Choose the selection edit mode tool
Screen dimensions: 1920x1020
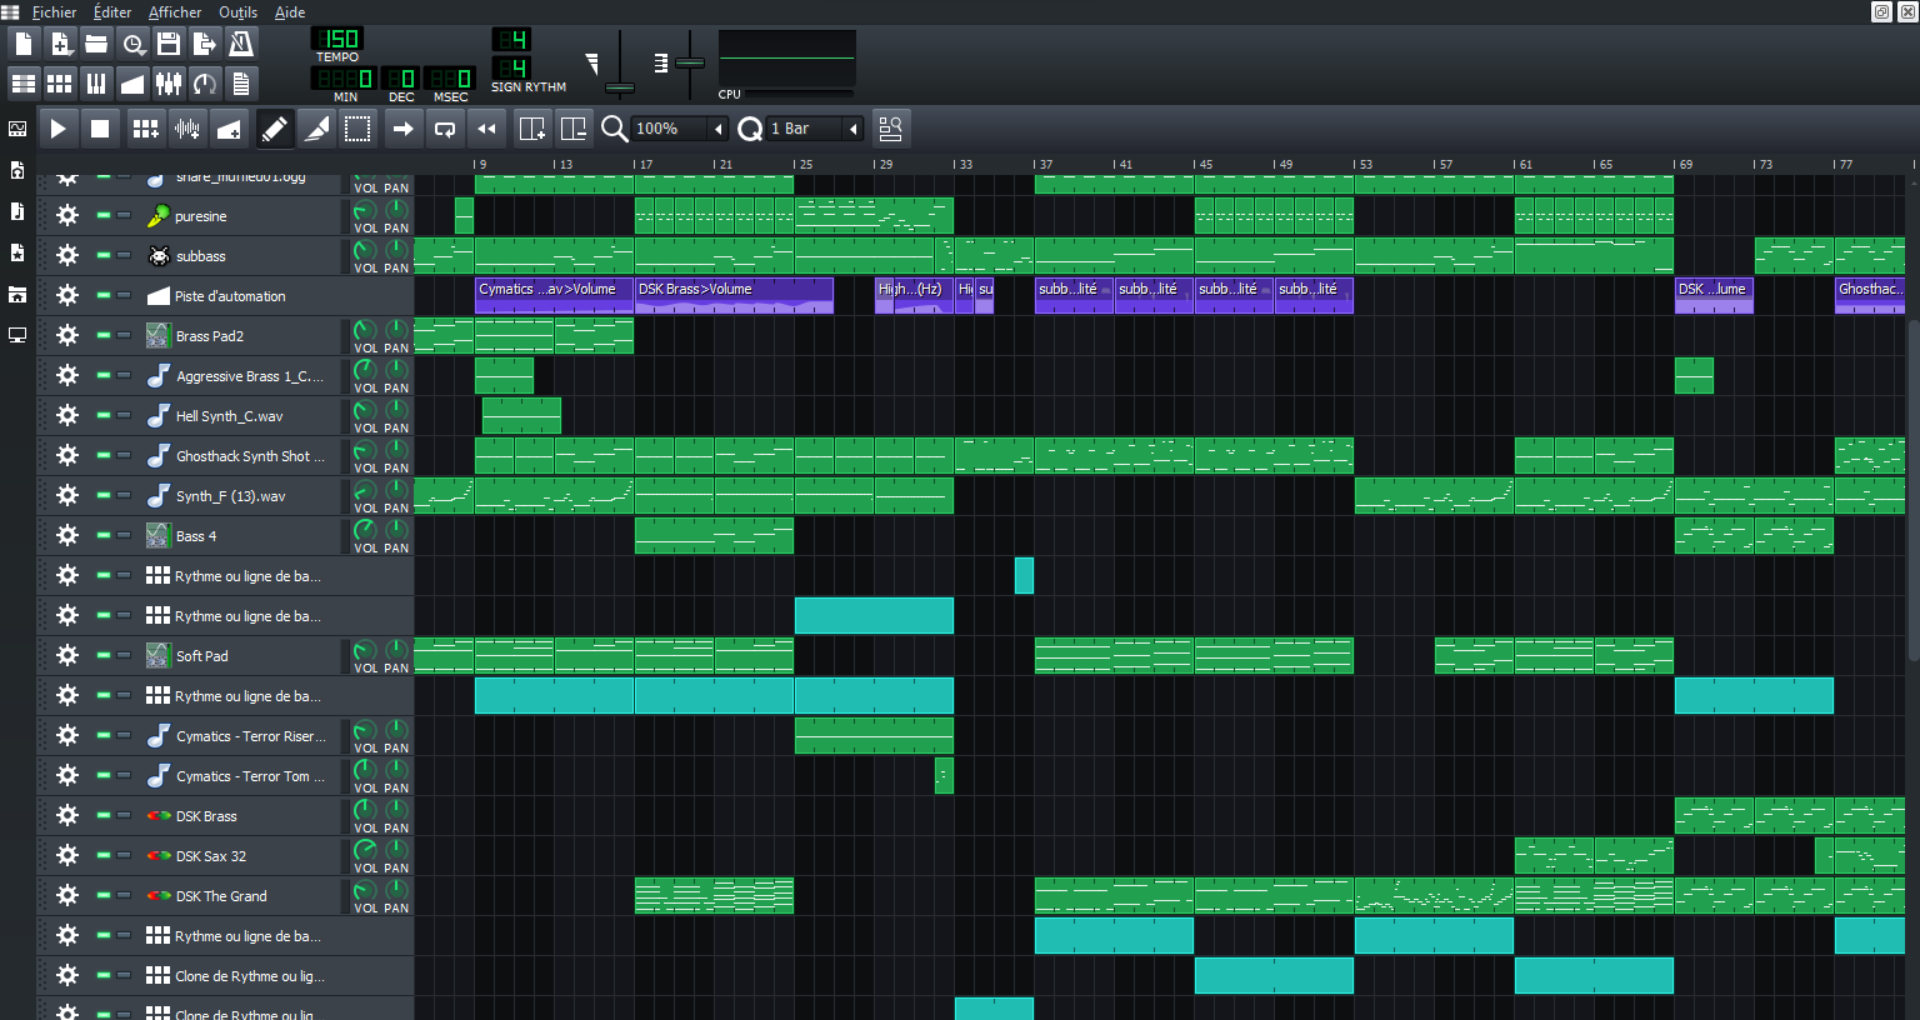coord(358,129)
